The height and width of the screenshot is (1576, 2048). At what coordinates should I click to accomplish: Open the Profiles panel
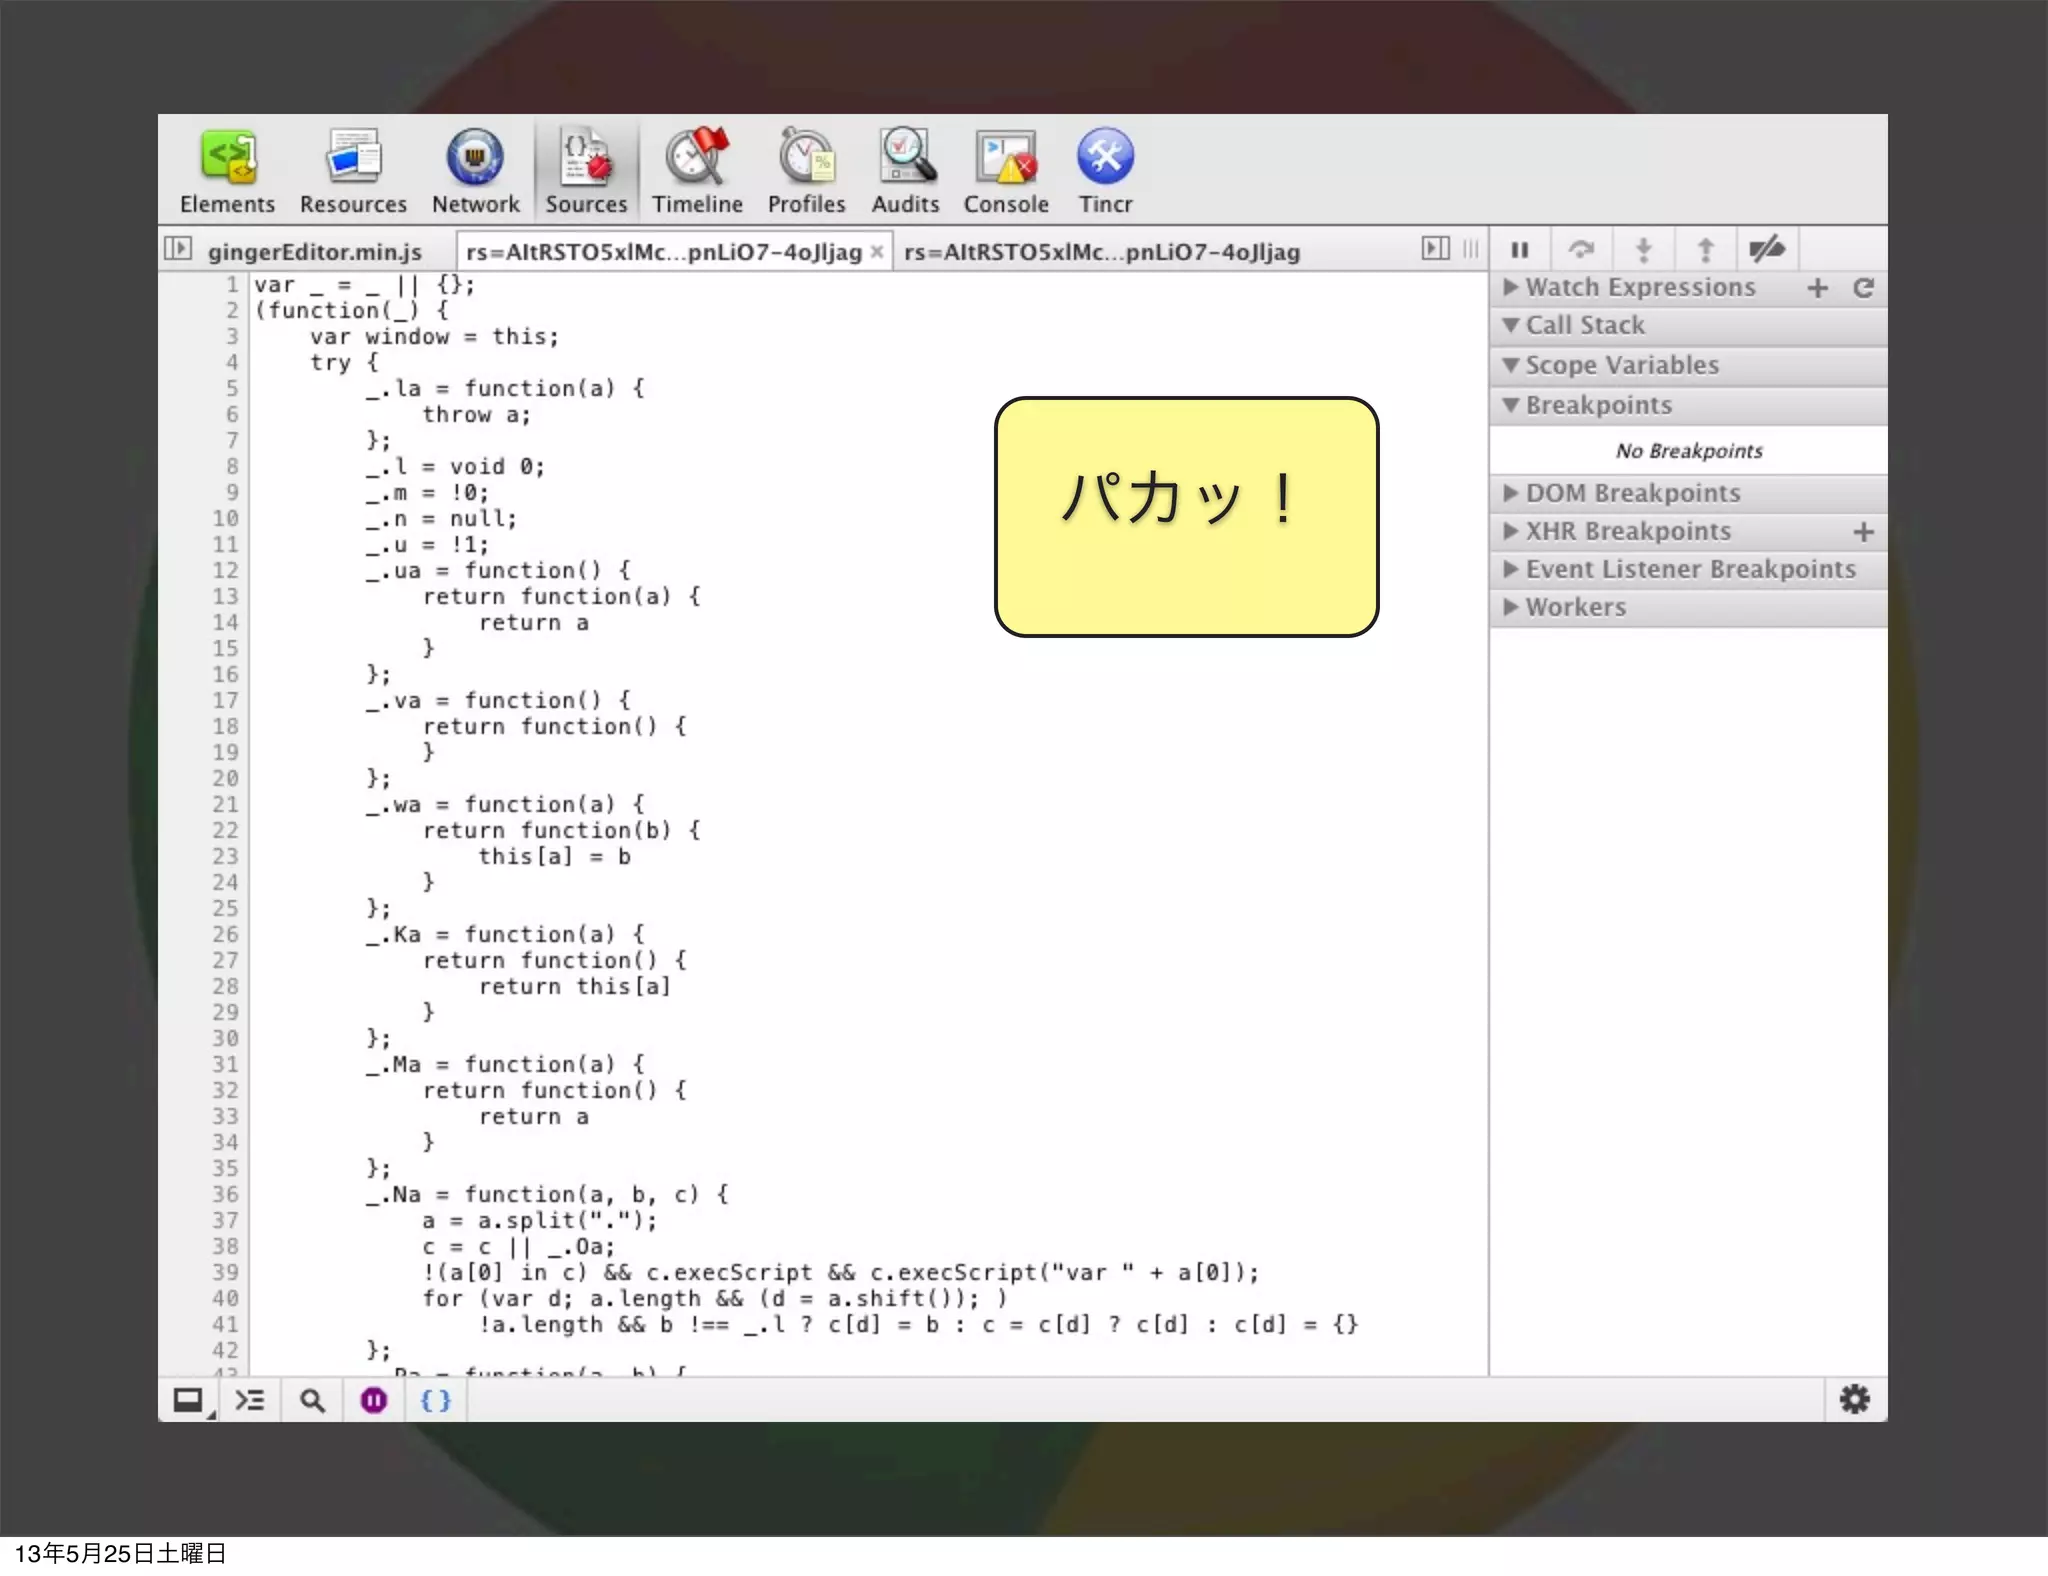point(806,170)
